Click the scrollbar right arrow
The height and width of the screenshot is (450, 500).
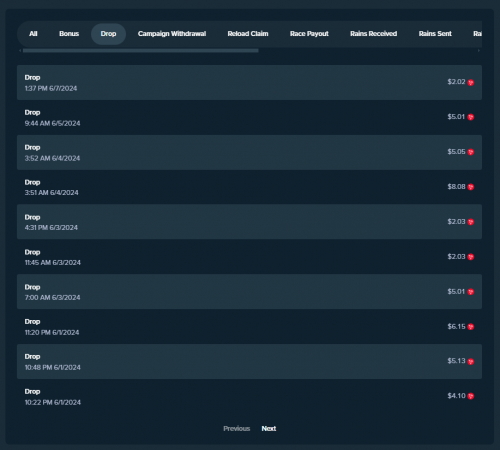click(479, 51)
